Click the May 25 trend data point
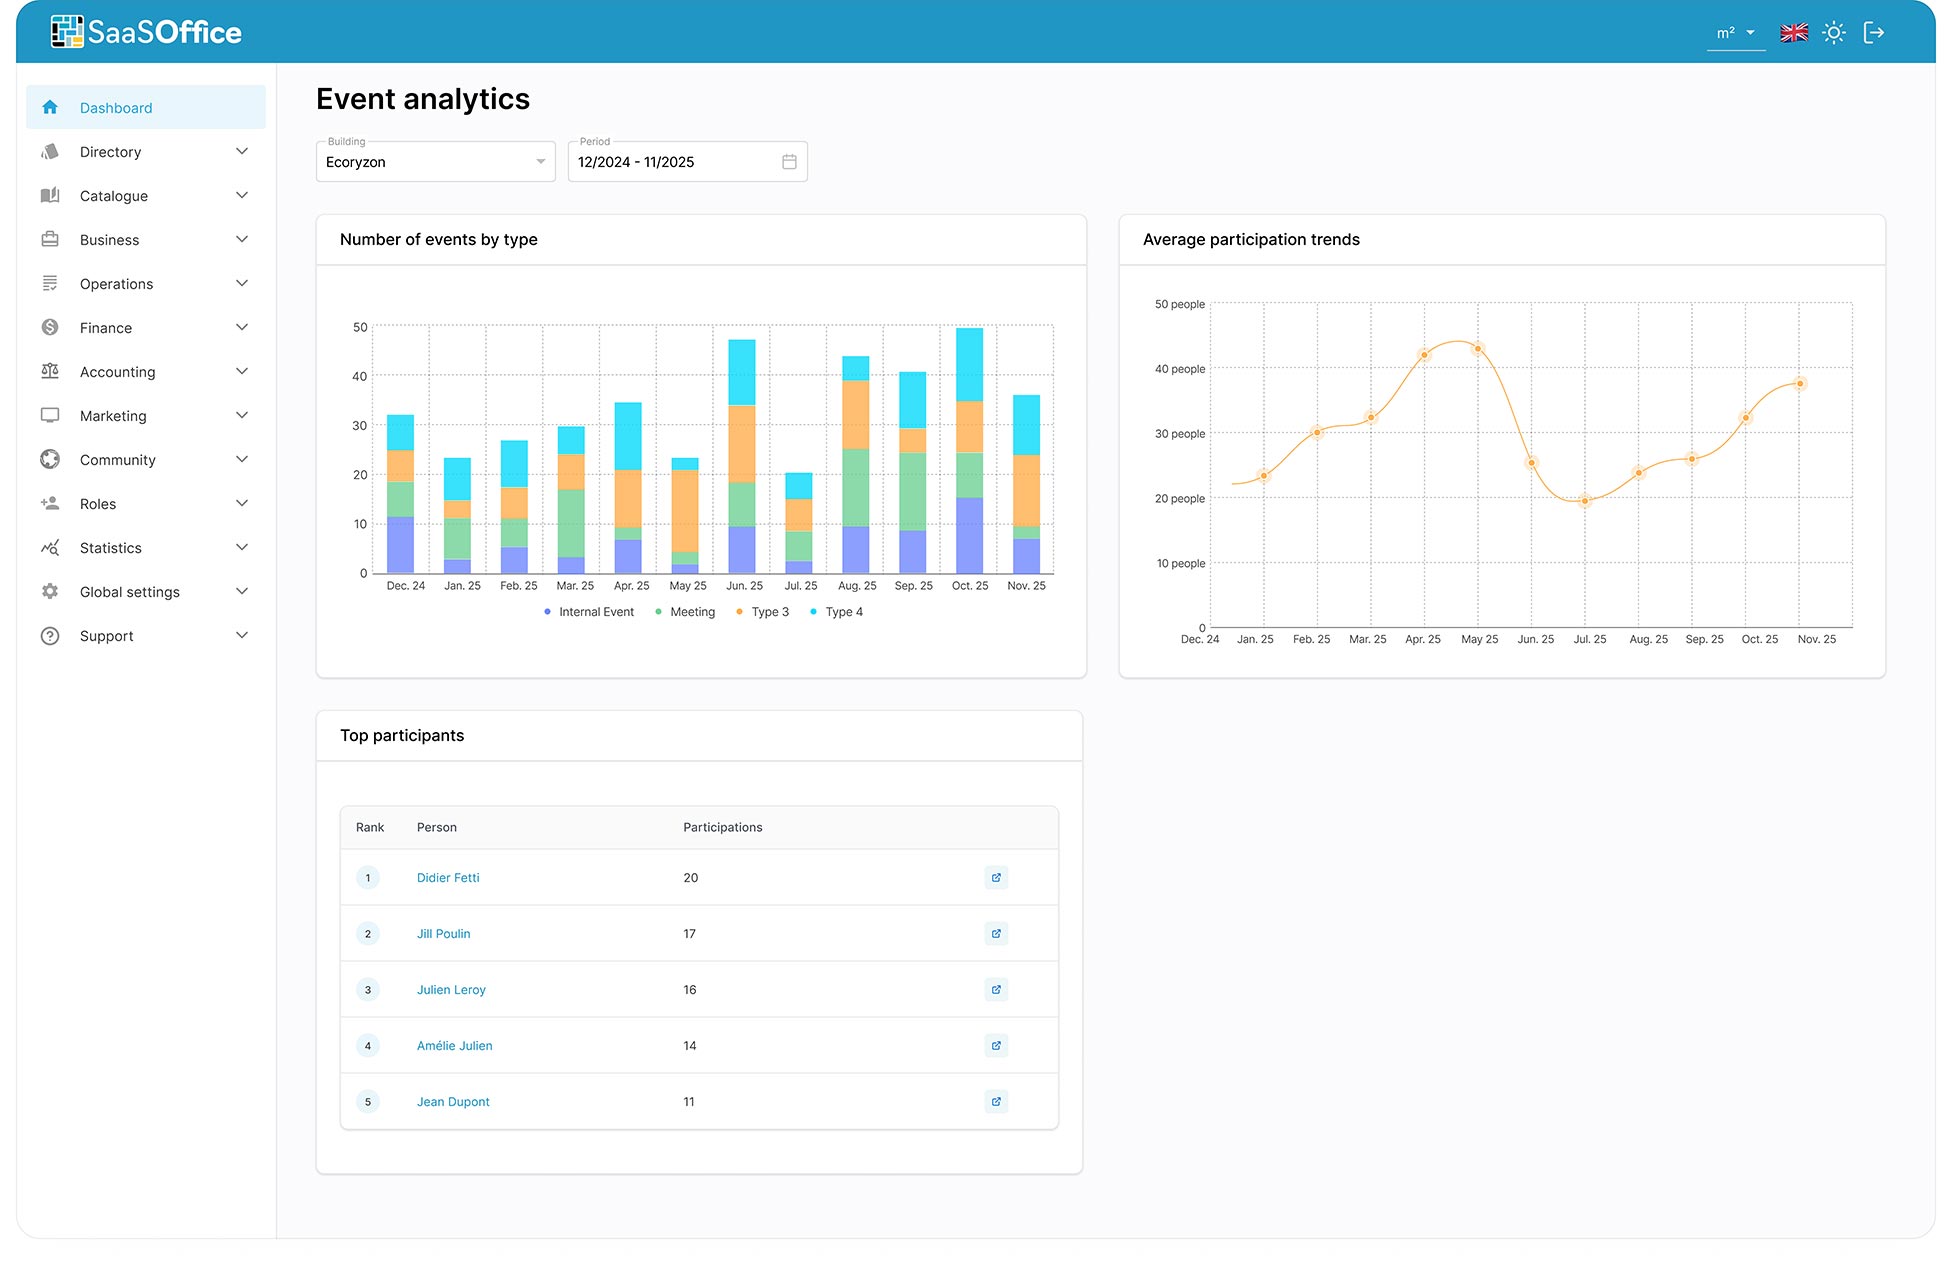The width and height of the screenshot is (1952, 1272). 1478,349
